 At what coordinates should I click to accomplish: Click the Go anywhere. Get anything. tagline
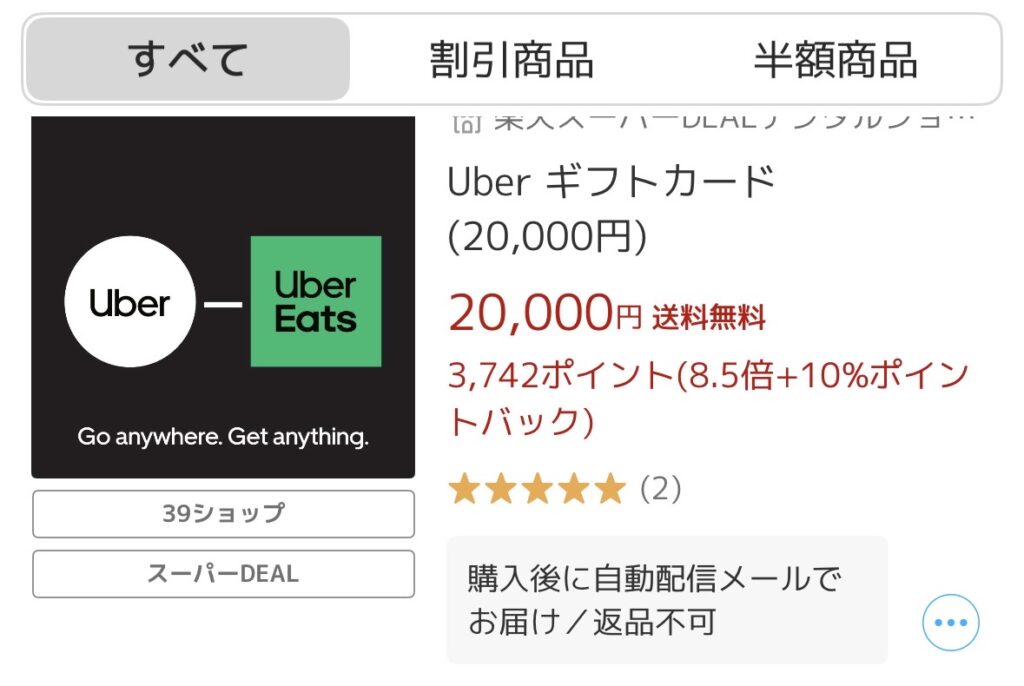[x=223, y=437]
